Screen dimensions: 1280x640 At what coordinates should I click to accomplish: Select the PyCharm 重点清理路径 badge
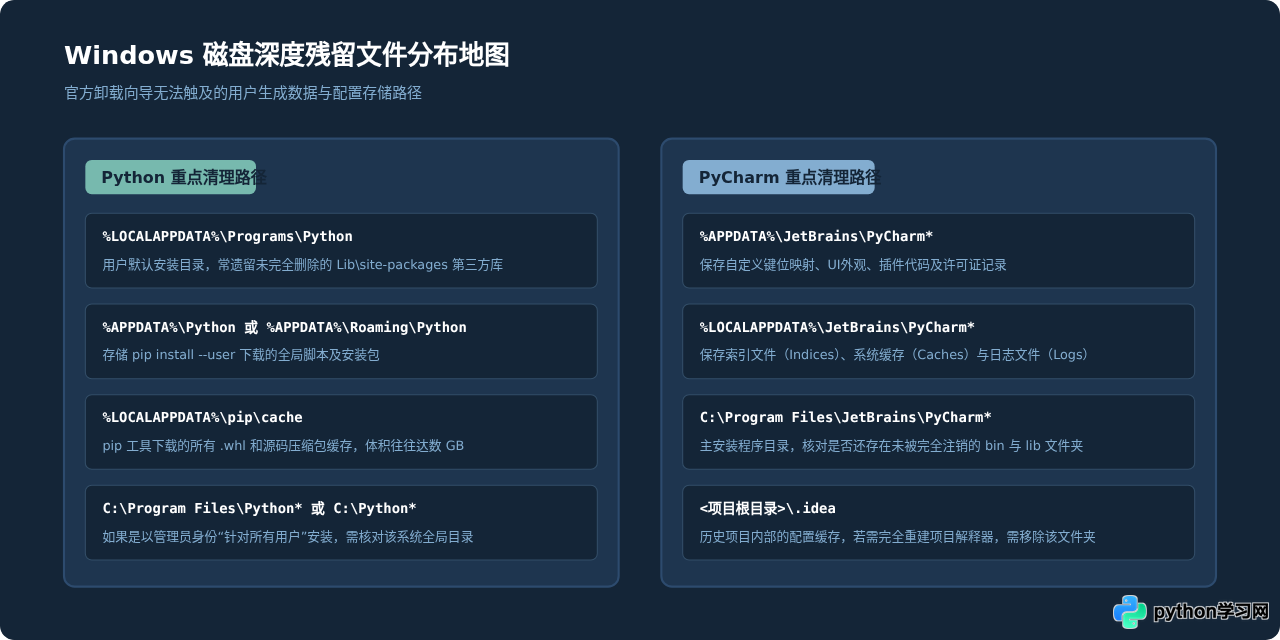coord(779,177)
